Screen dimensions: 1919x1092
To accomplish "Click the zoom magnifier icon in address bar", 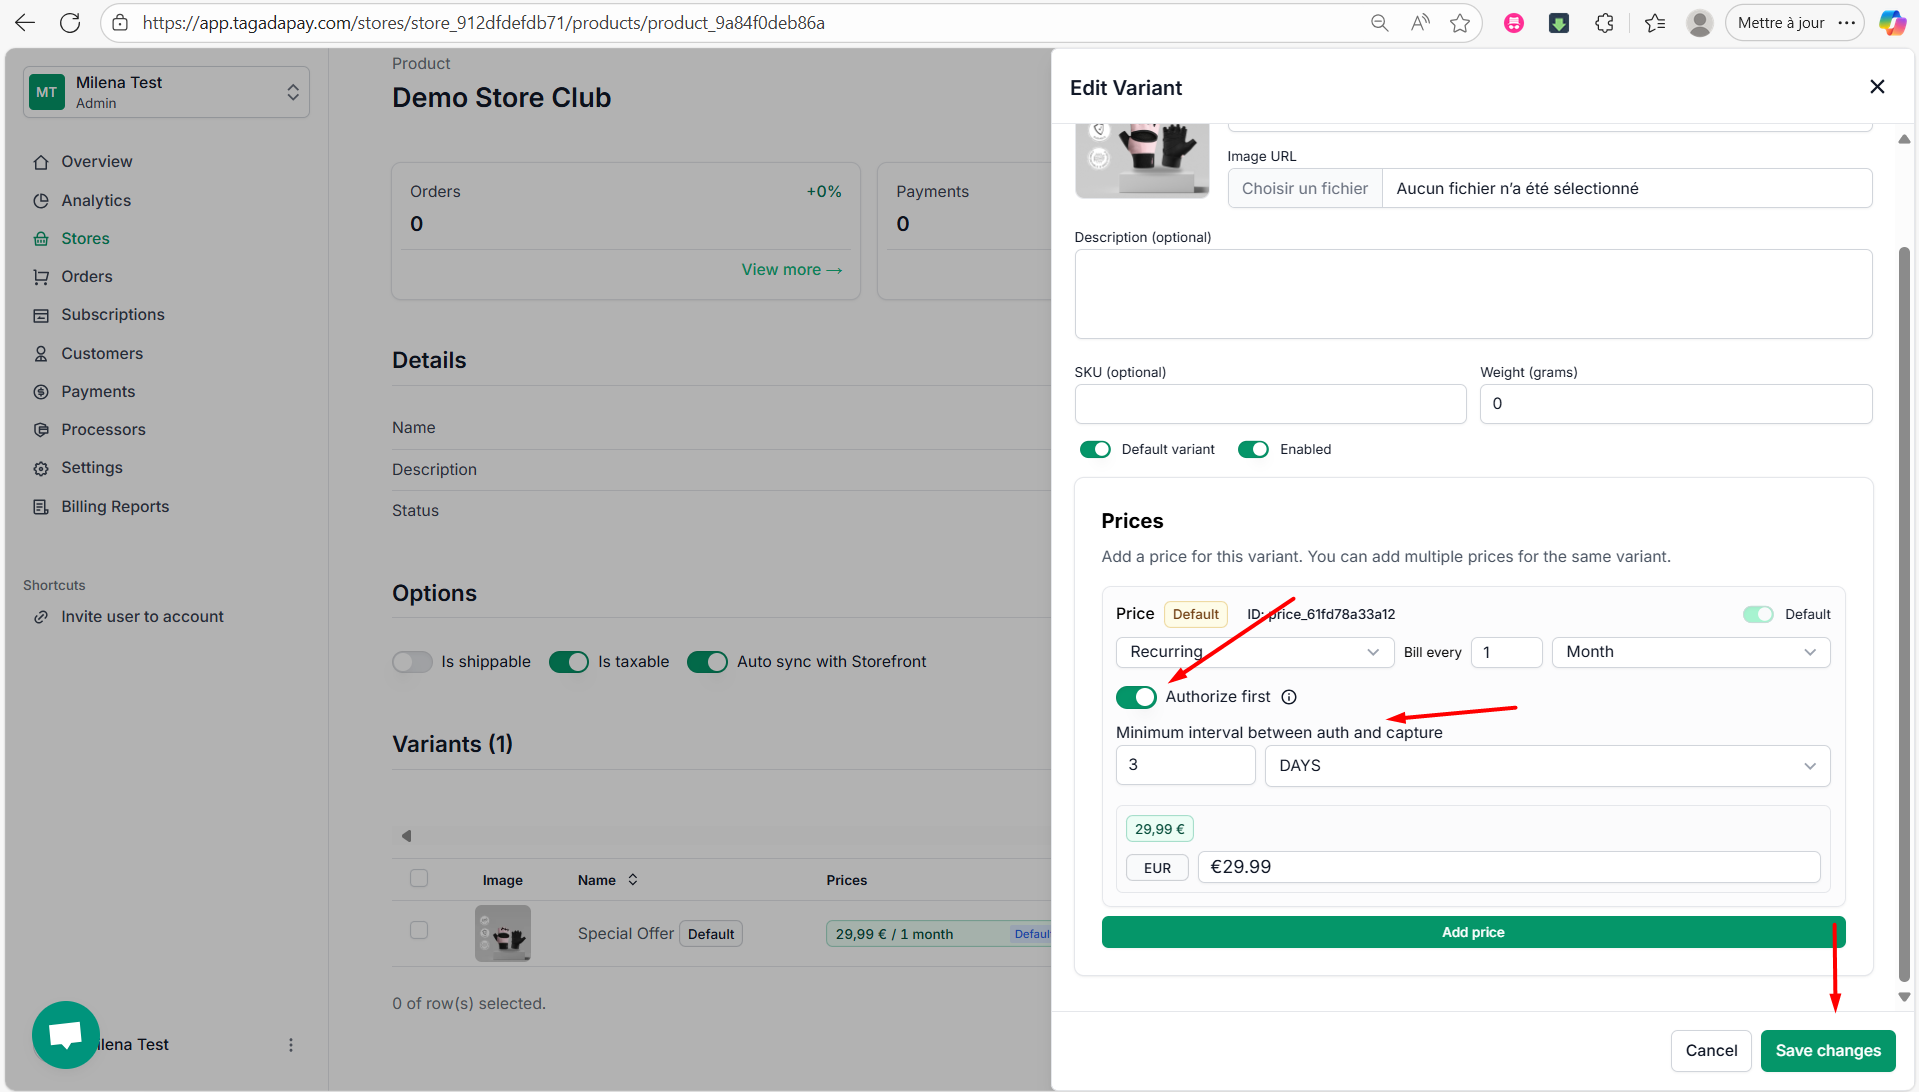I will pyautogui.click(x=1379, y=23).
